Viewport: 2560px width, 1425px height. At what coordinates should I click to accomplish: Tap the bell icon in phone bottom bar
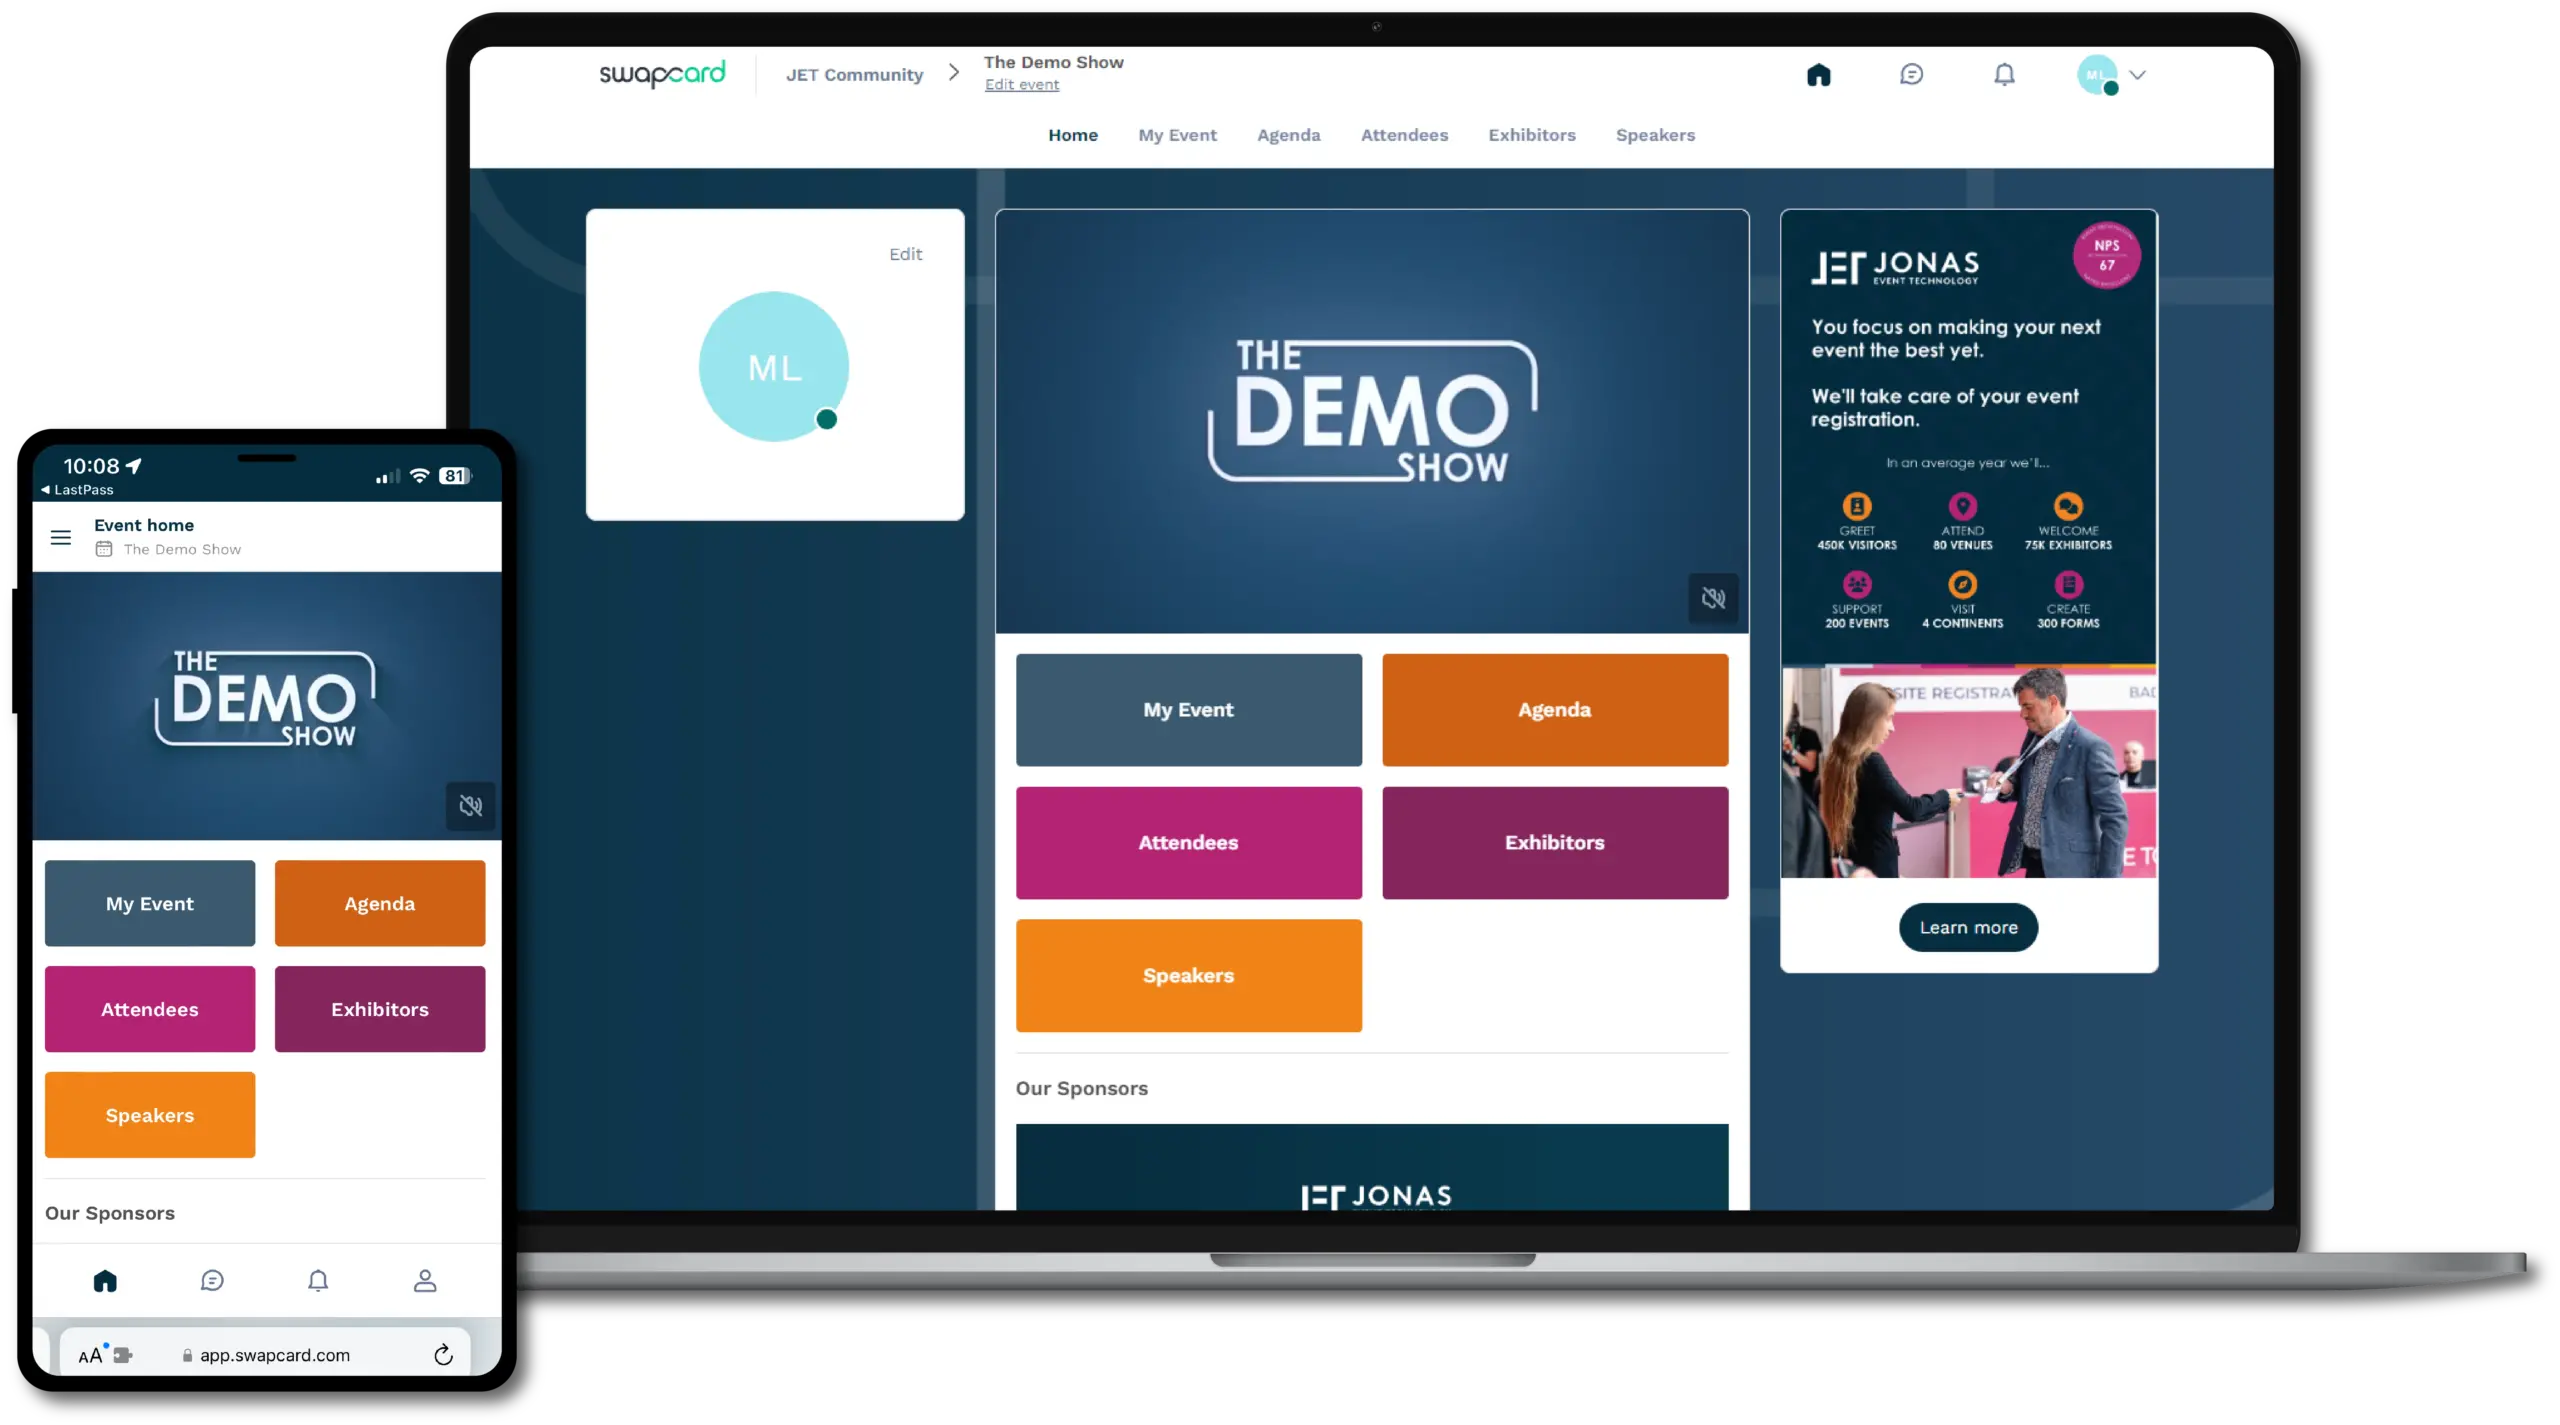click(x=318, y=1281)
